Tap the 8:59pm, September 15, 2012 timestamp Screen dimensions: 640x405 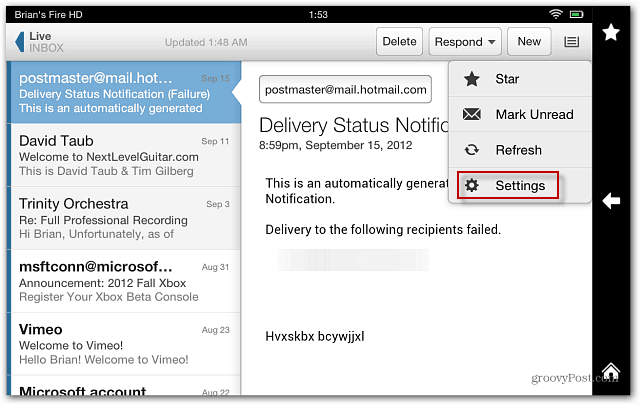click(336, 145)
